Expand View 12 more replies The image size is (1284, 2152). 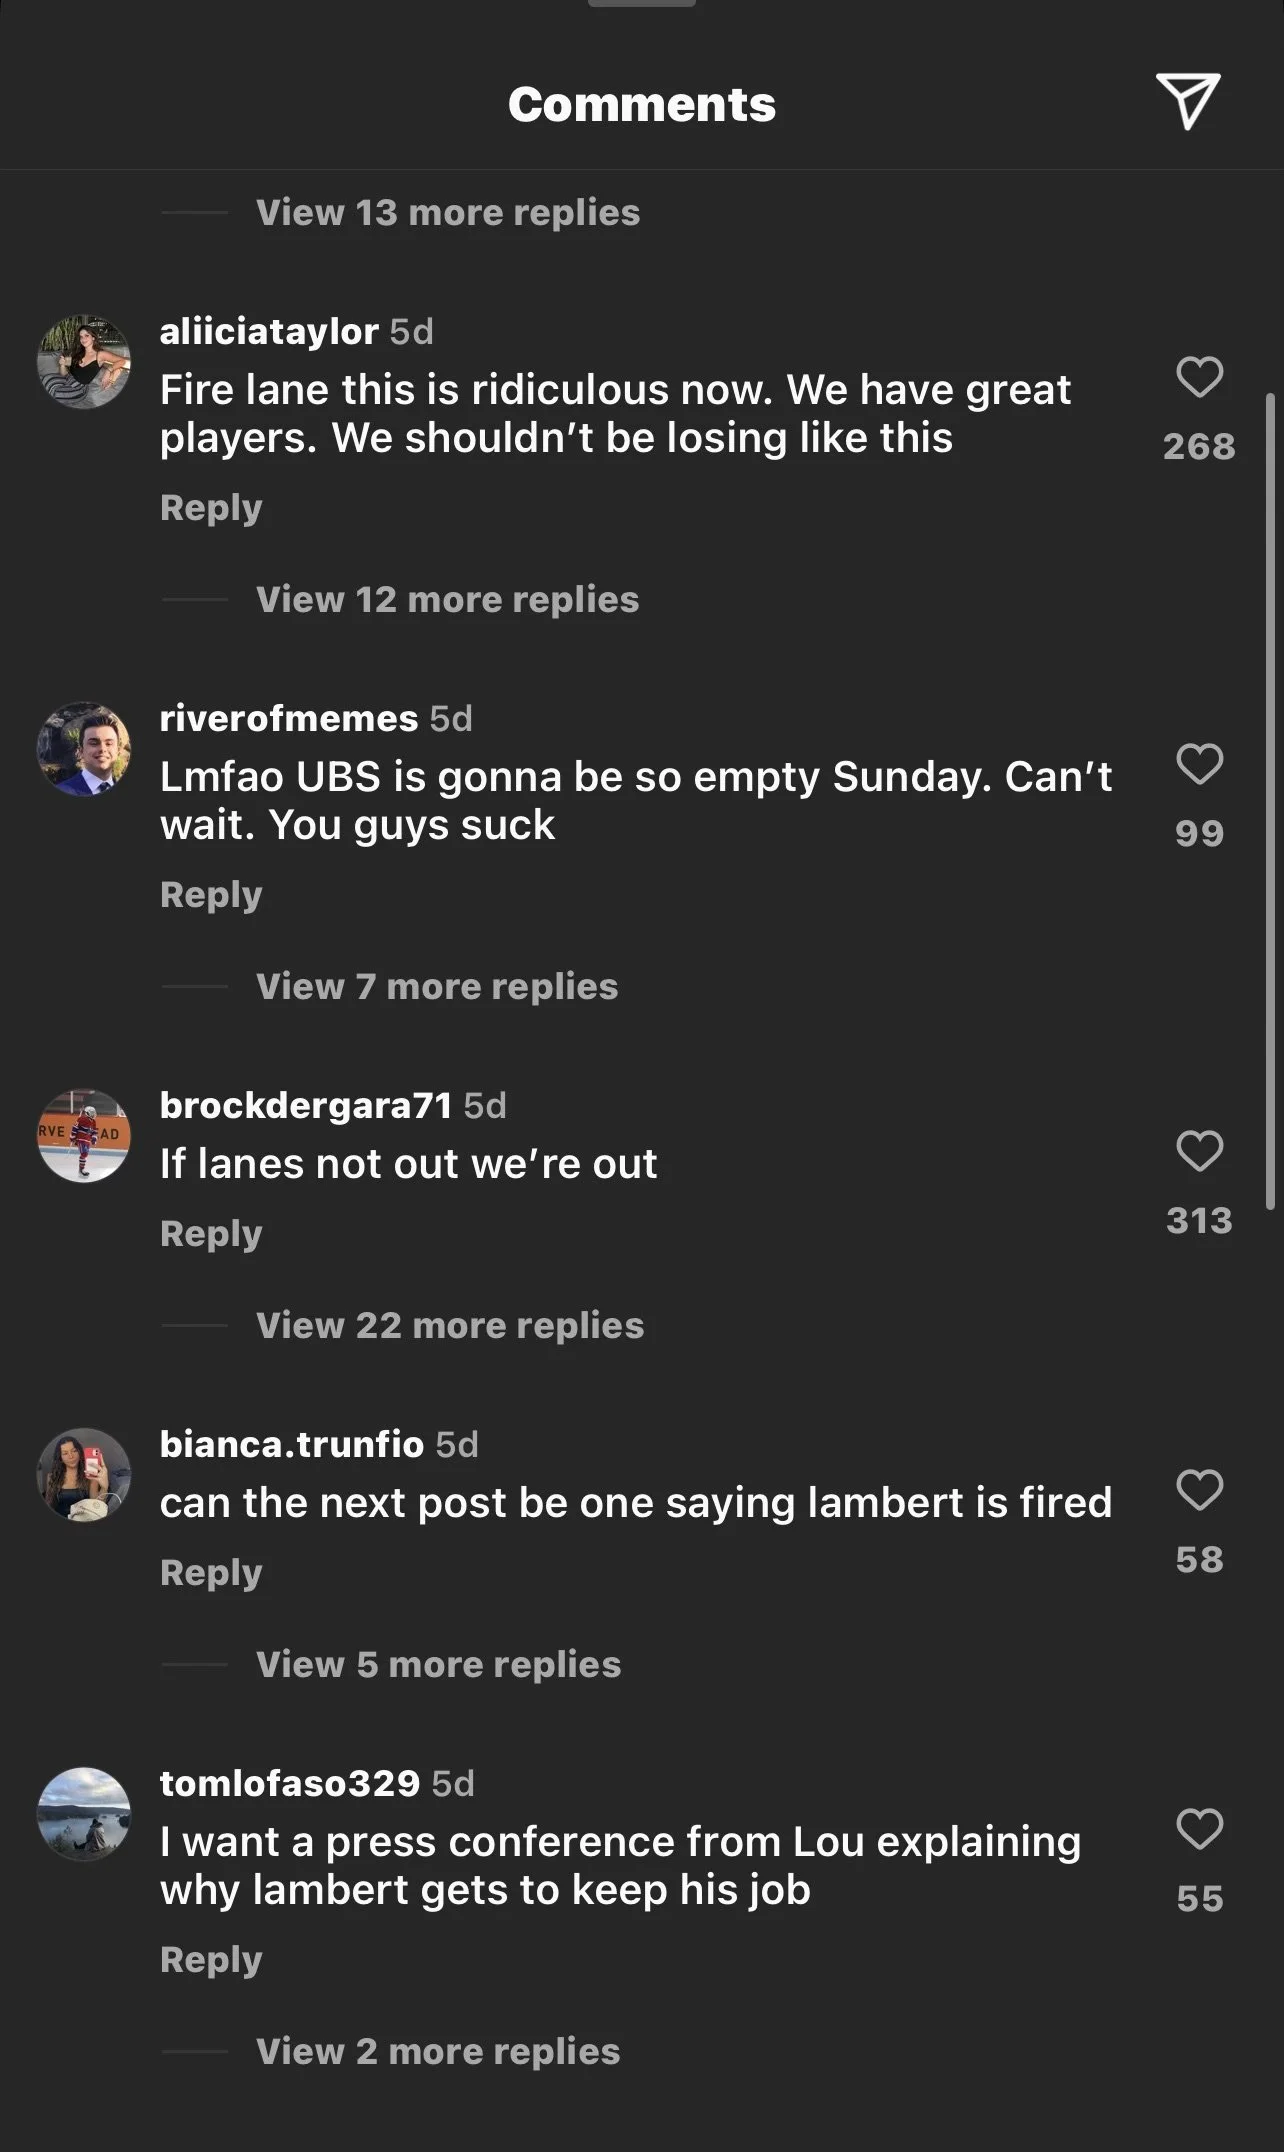point(447,599)
